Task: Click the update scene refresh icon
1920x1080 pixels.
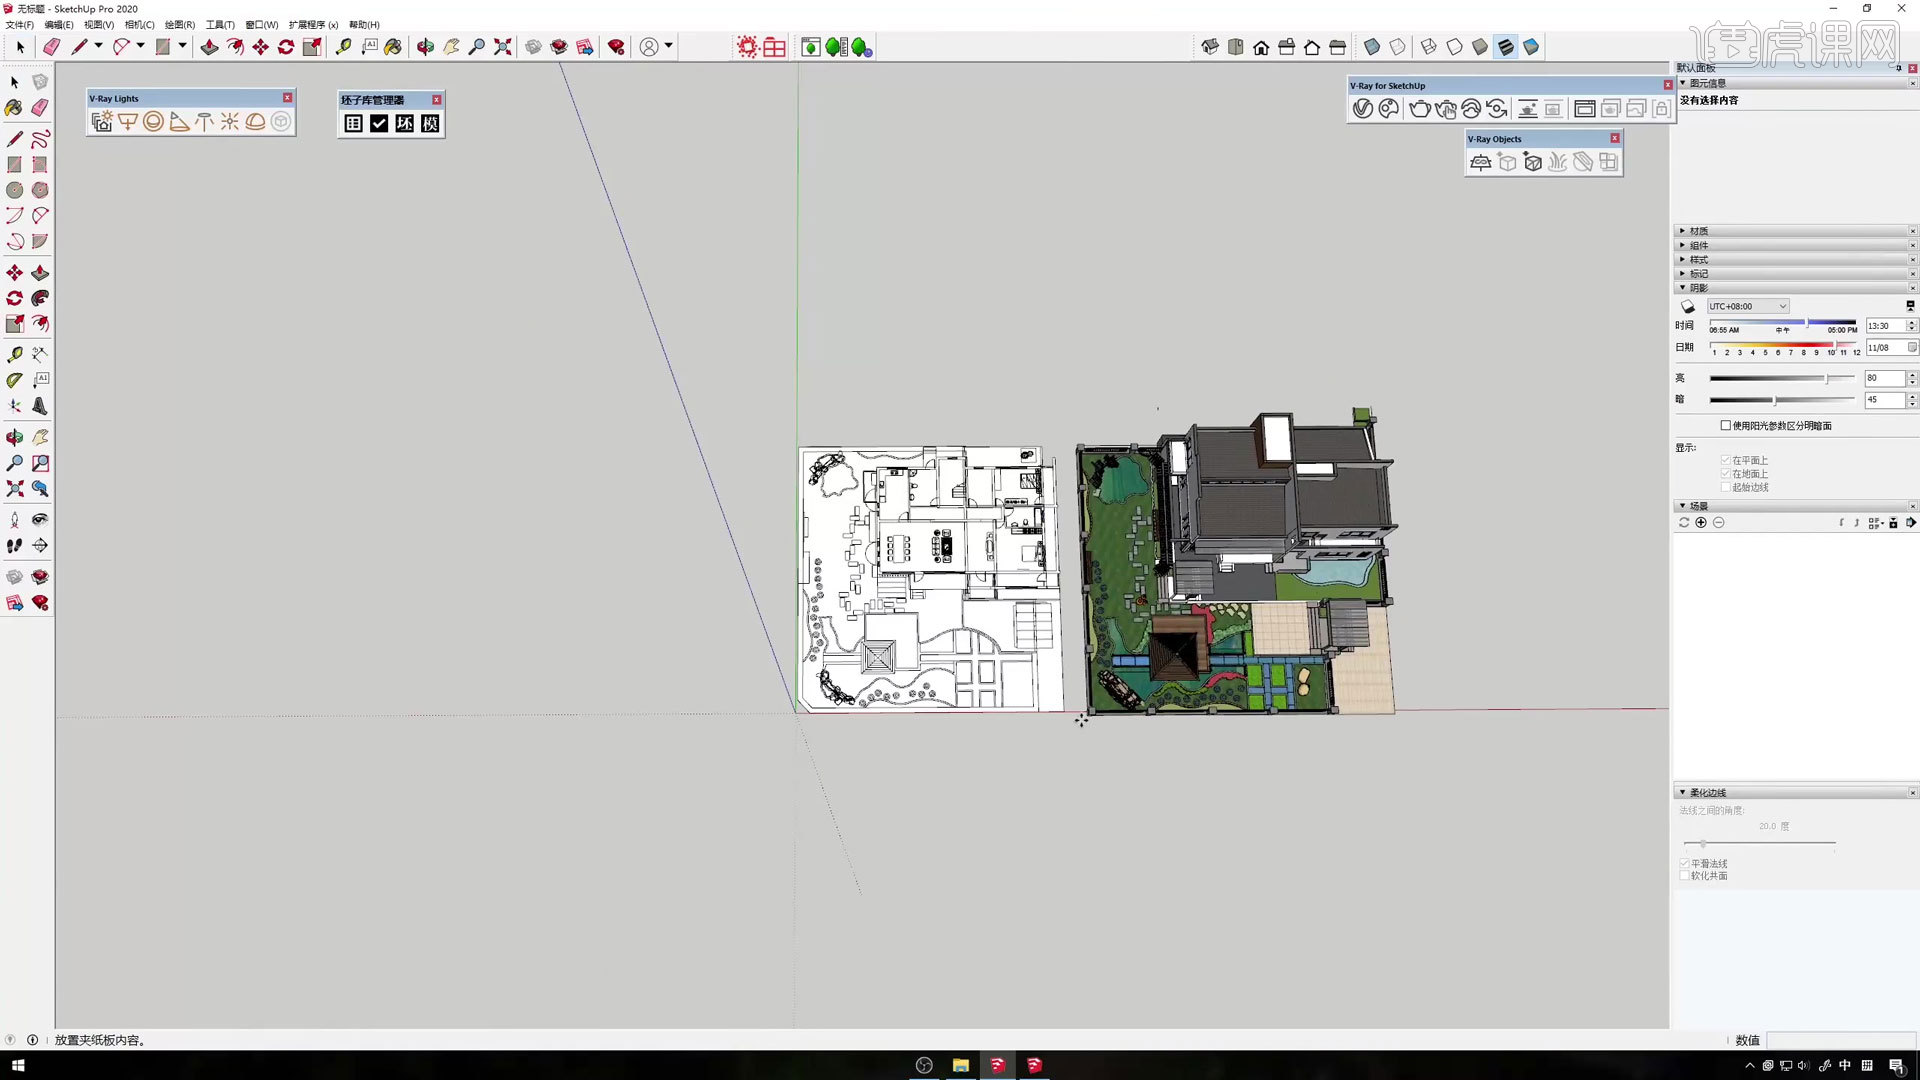Action: click(x=1684, y=523)
